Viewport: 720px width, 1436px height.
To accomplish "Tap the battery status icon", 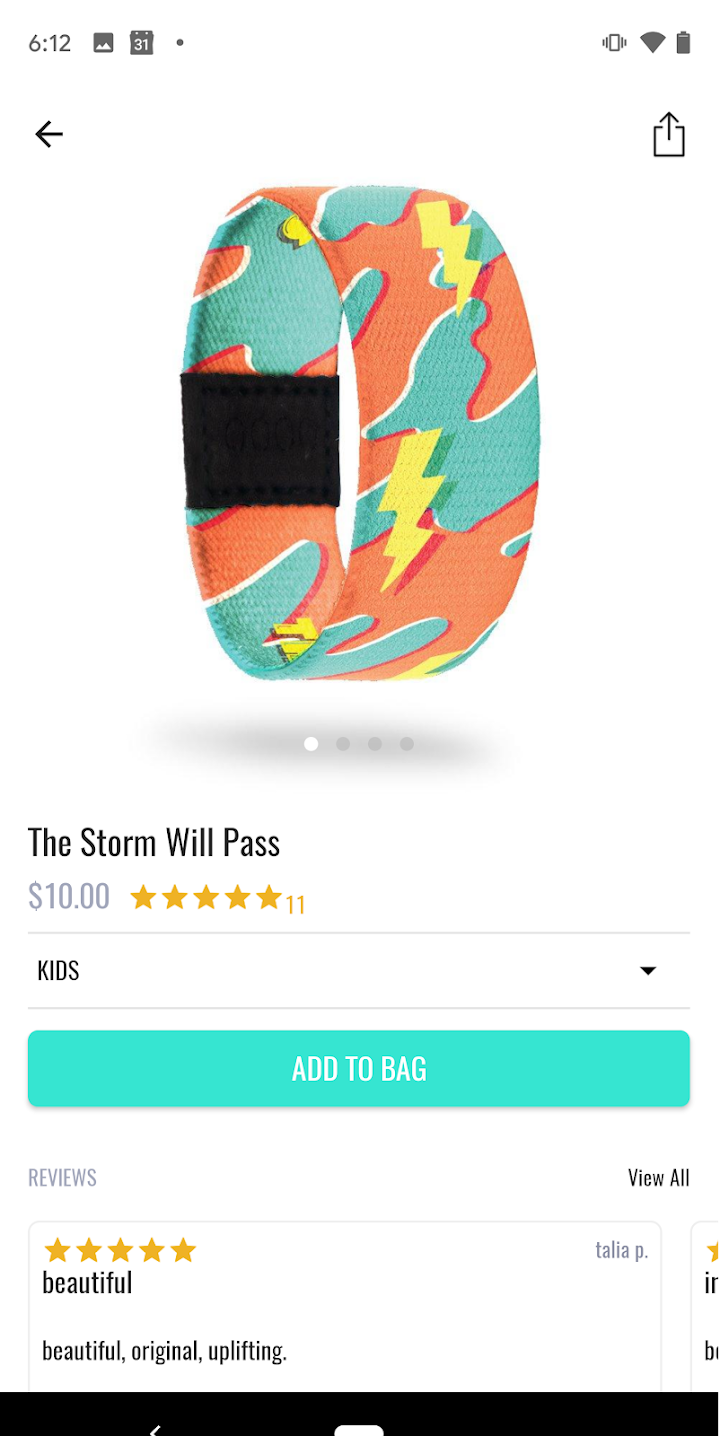I will 684,43.
